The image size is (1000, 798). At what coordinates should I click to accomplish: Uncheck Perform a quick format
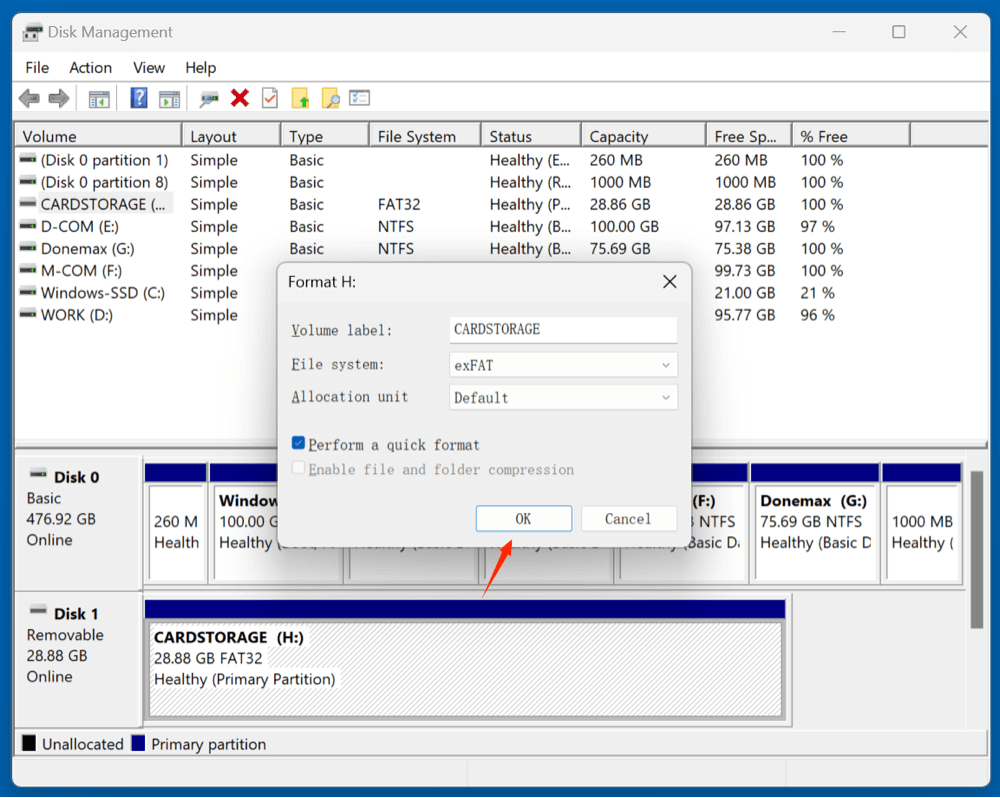[299, 444]
